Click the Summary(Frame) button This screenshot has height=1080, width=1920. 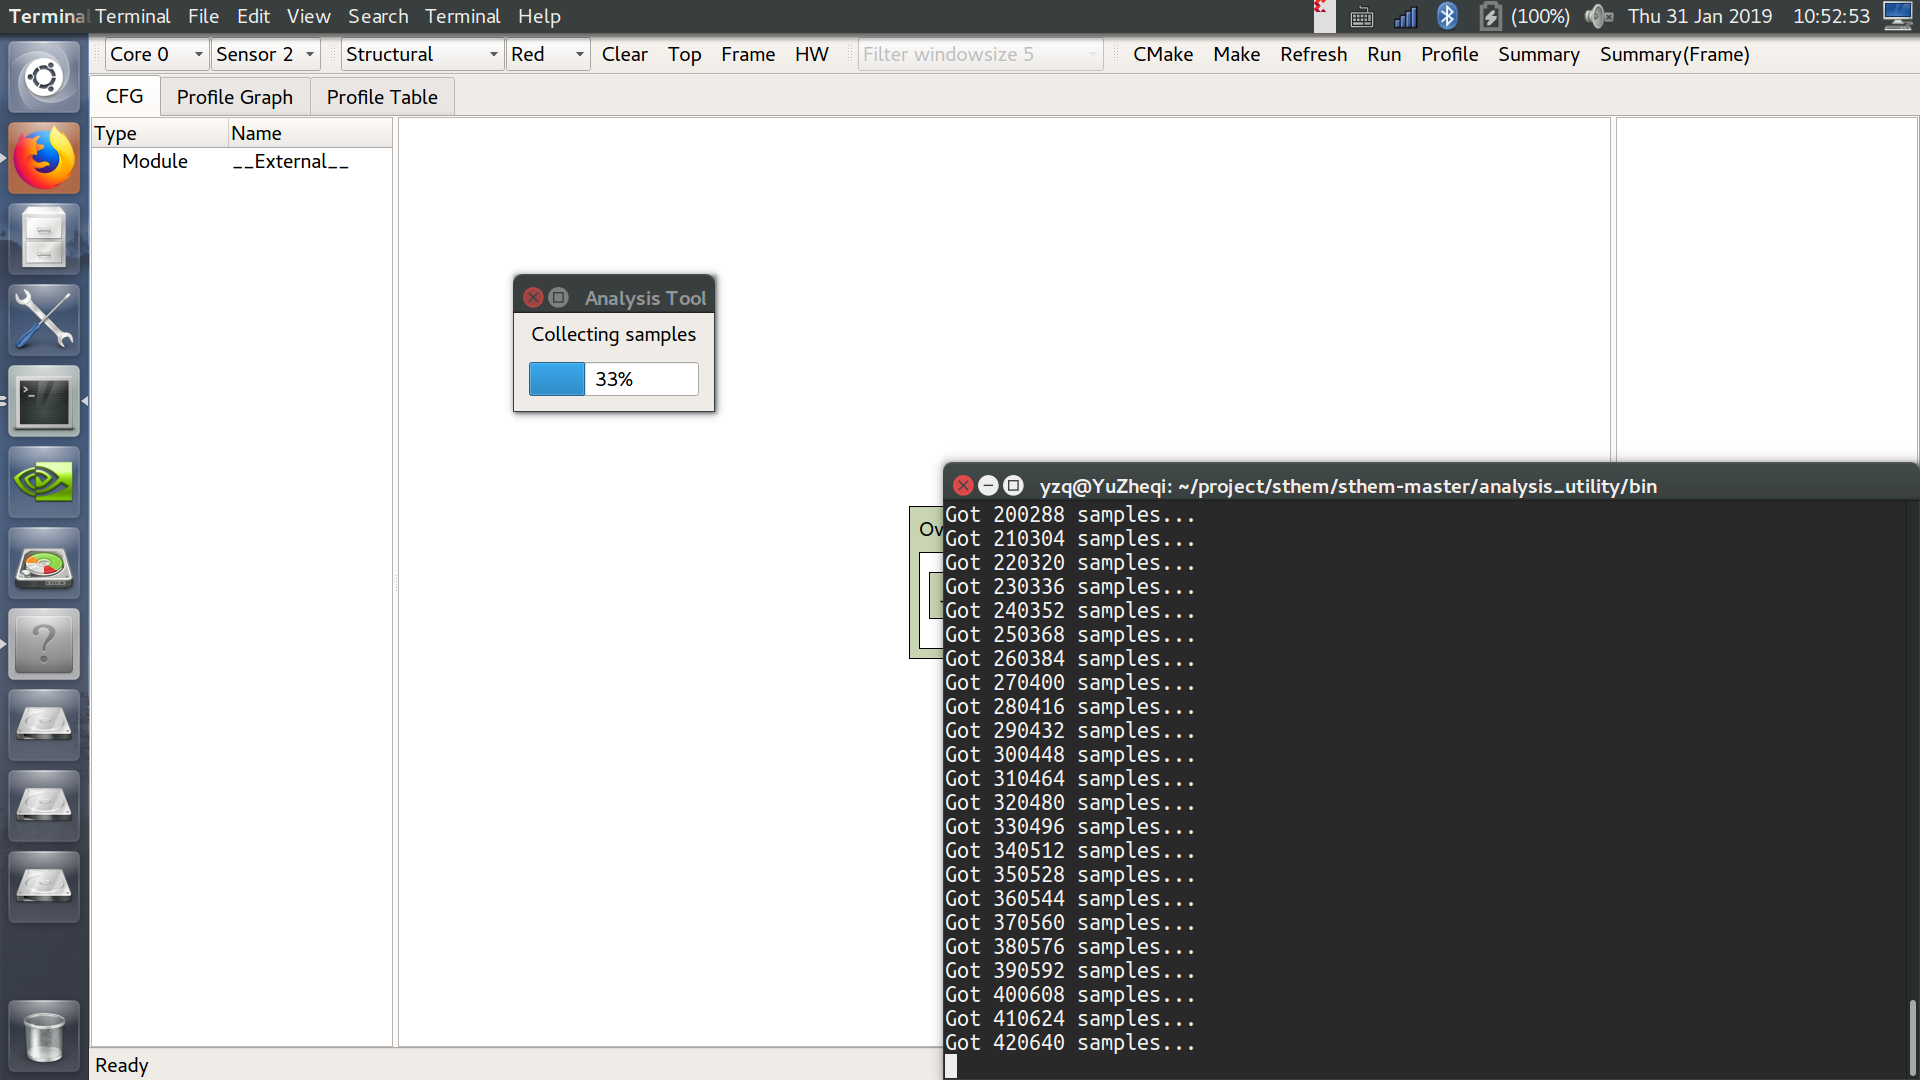[1674, 55]
